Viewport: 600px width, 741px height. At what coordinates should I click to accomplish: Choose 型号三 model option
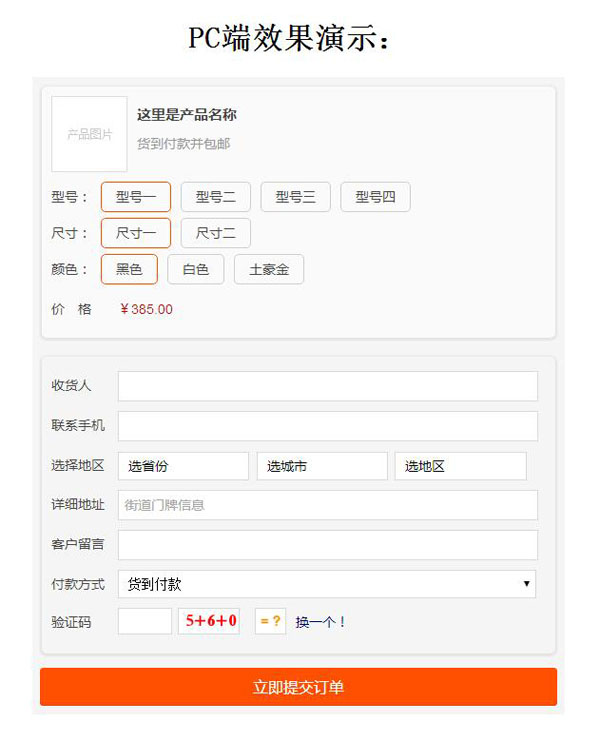296,197
